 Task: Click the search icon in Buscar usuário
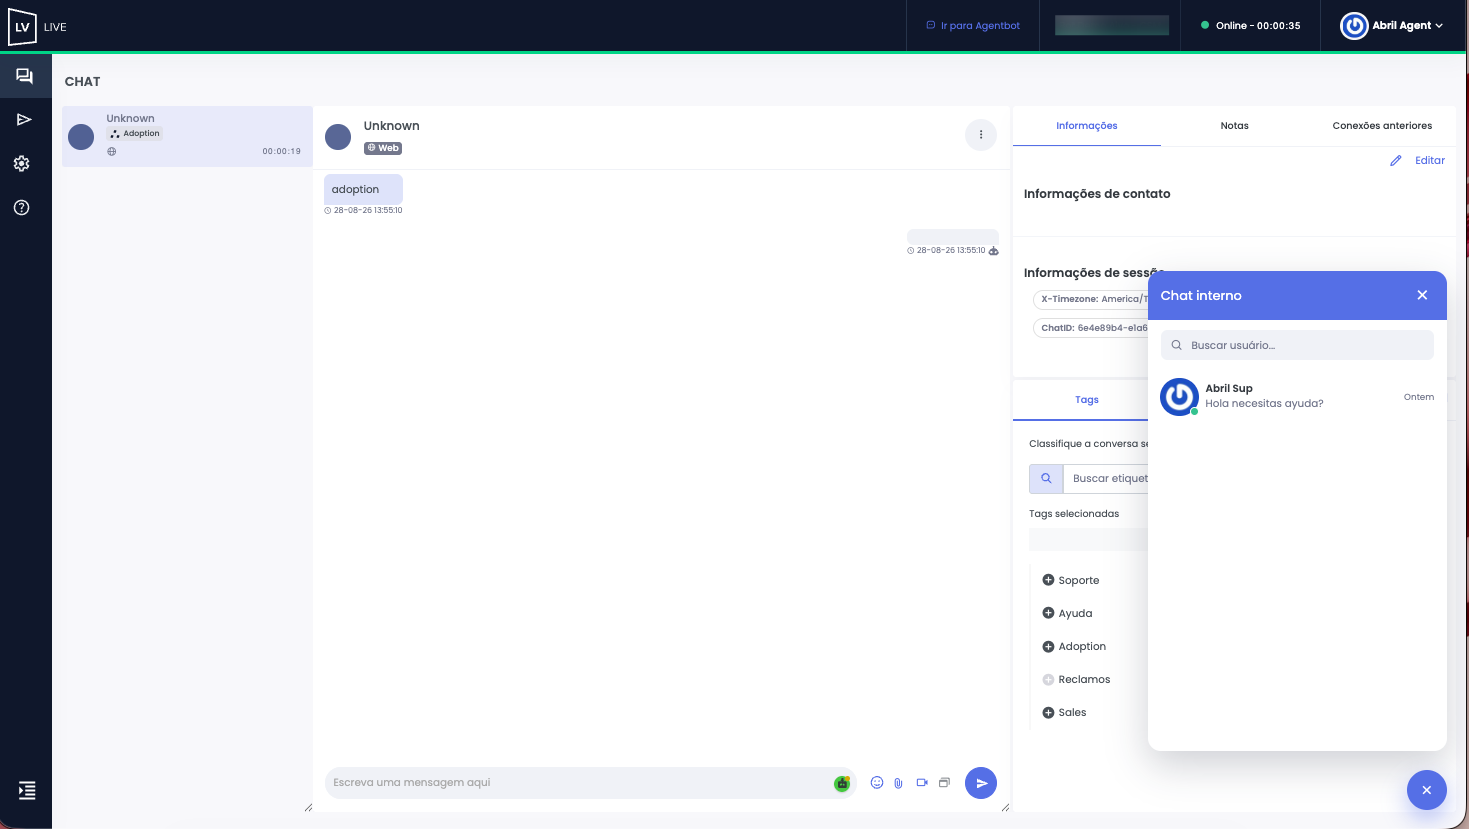pos(1177,345)
